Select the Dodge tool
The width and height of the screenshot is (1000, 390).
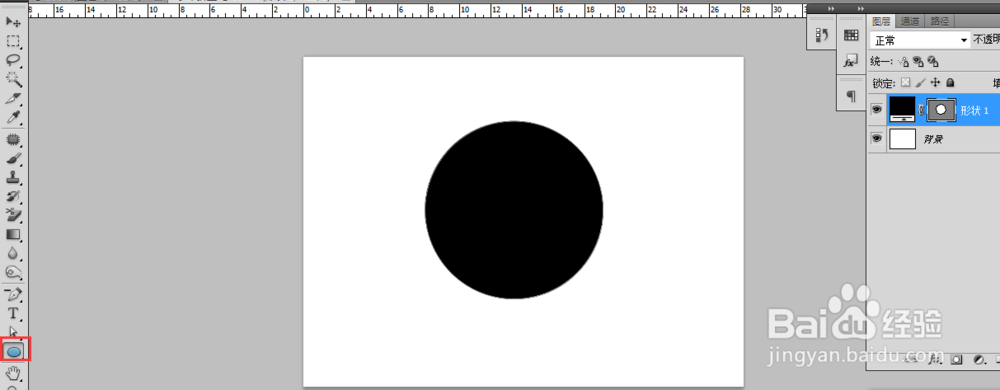(x=13, y=273)
